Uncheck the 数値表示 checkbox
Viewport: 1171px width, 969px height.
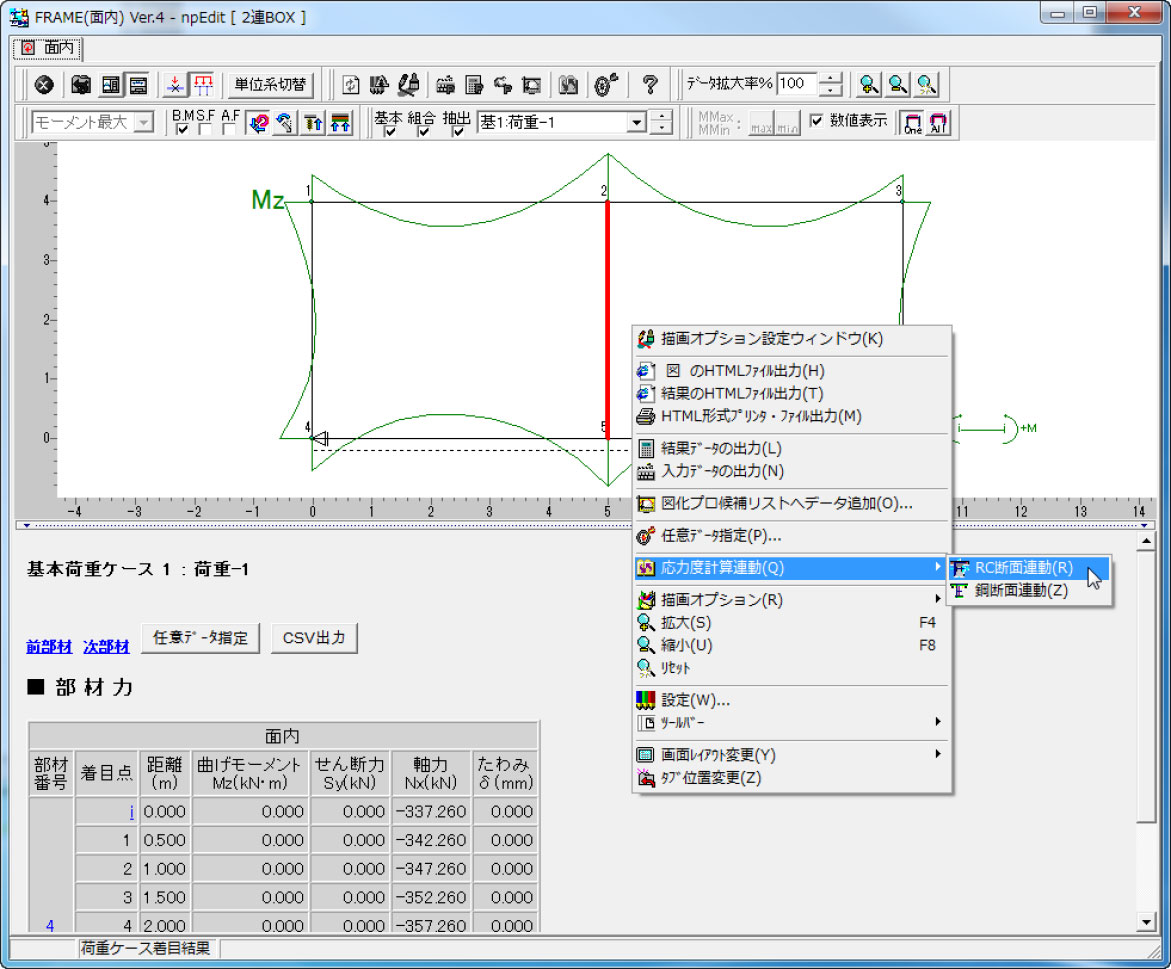[x=816, y=120]
